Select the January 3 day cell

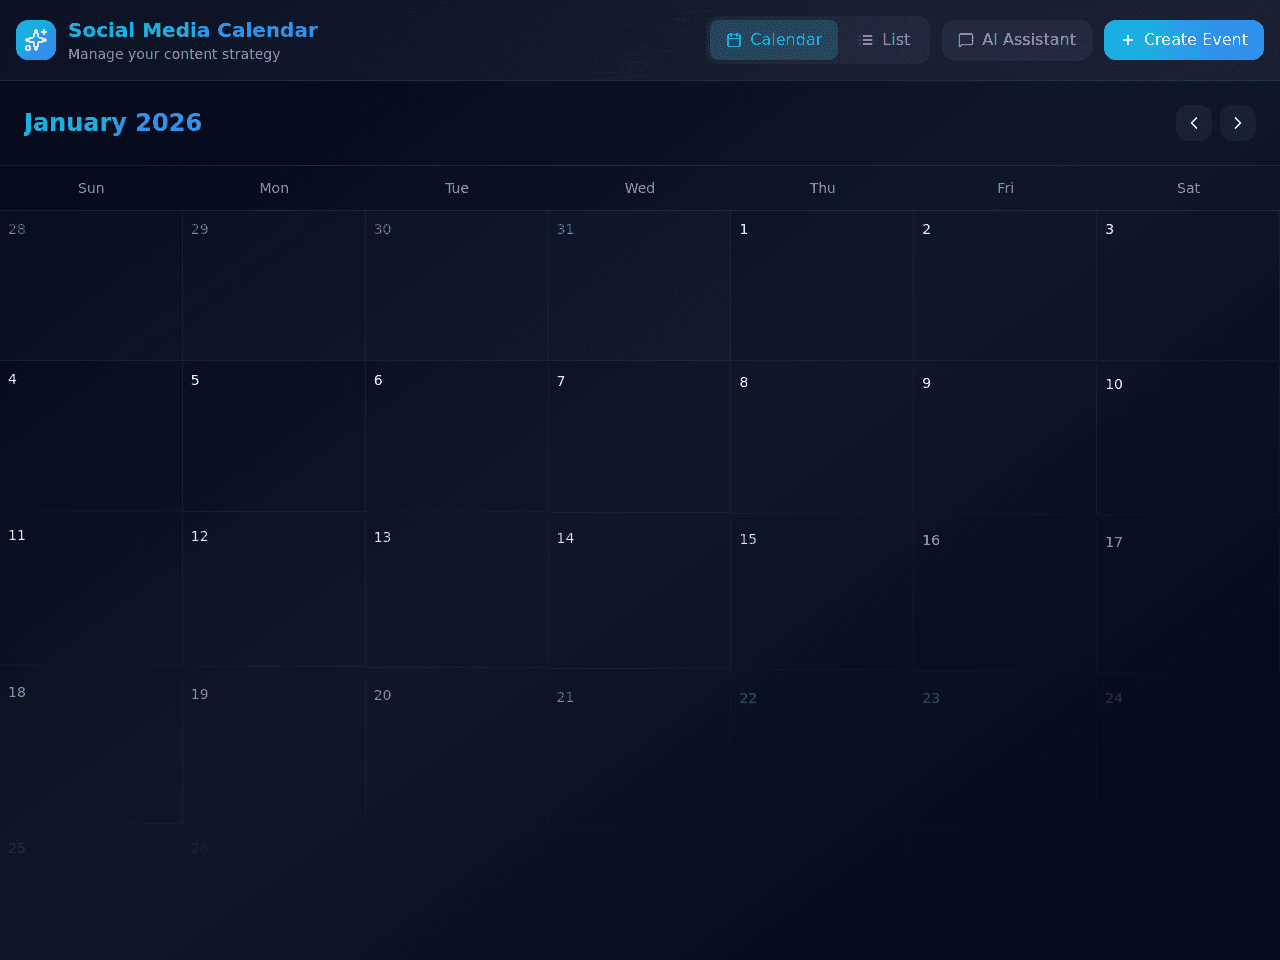tap(1188, 286)
